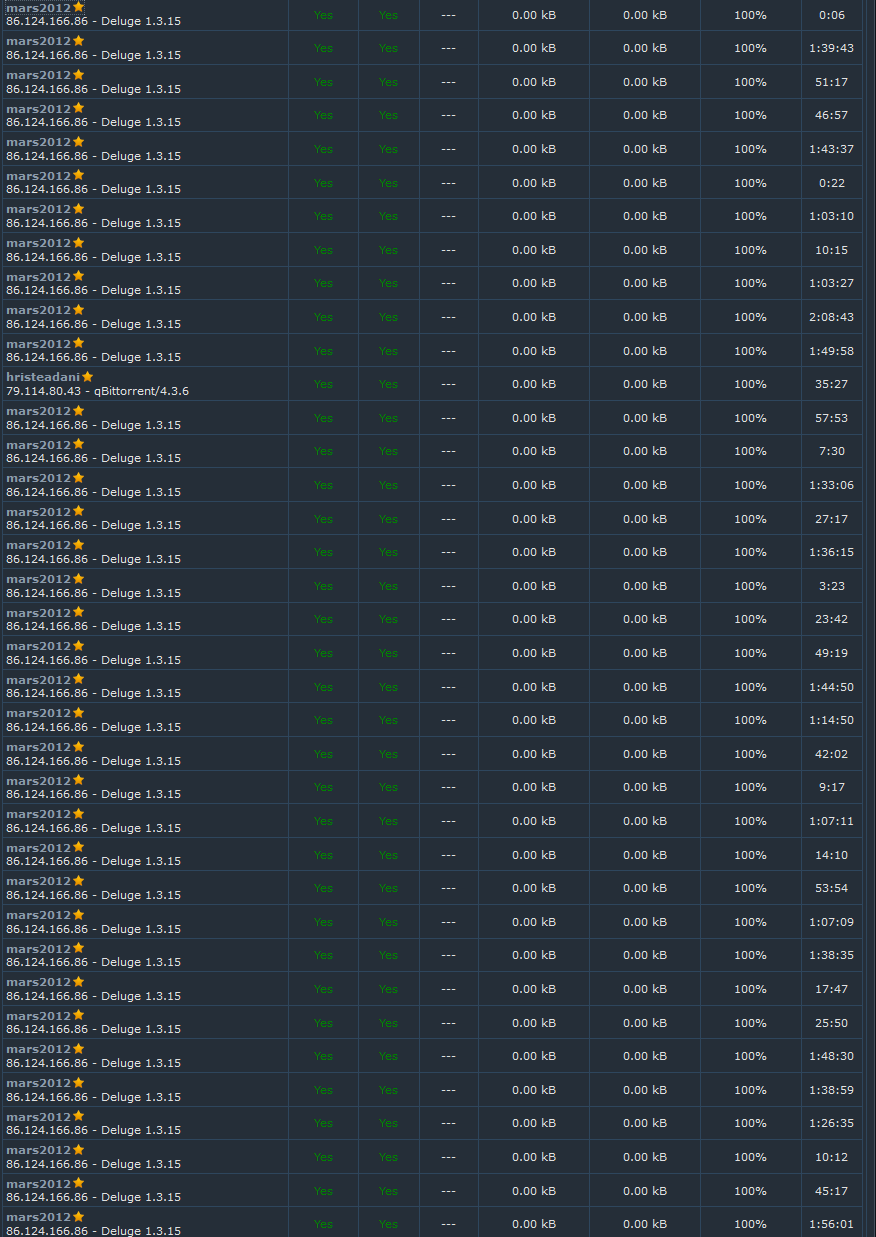Image resolution: width=876 pixels, height=1237 pixels.
Task: Click the second Yes in the 25:50 row
Action: (388, 1023)
